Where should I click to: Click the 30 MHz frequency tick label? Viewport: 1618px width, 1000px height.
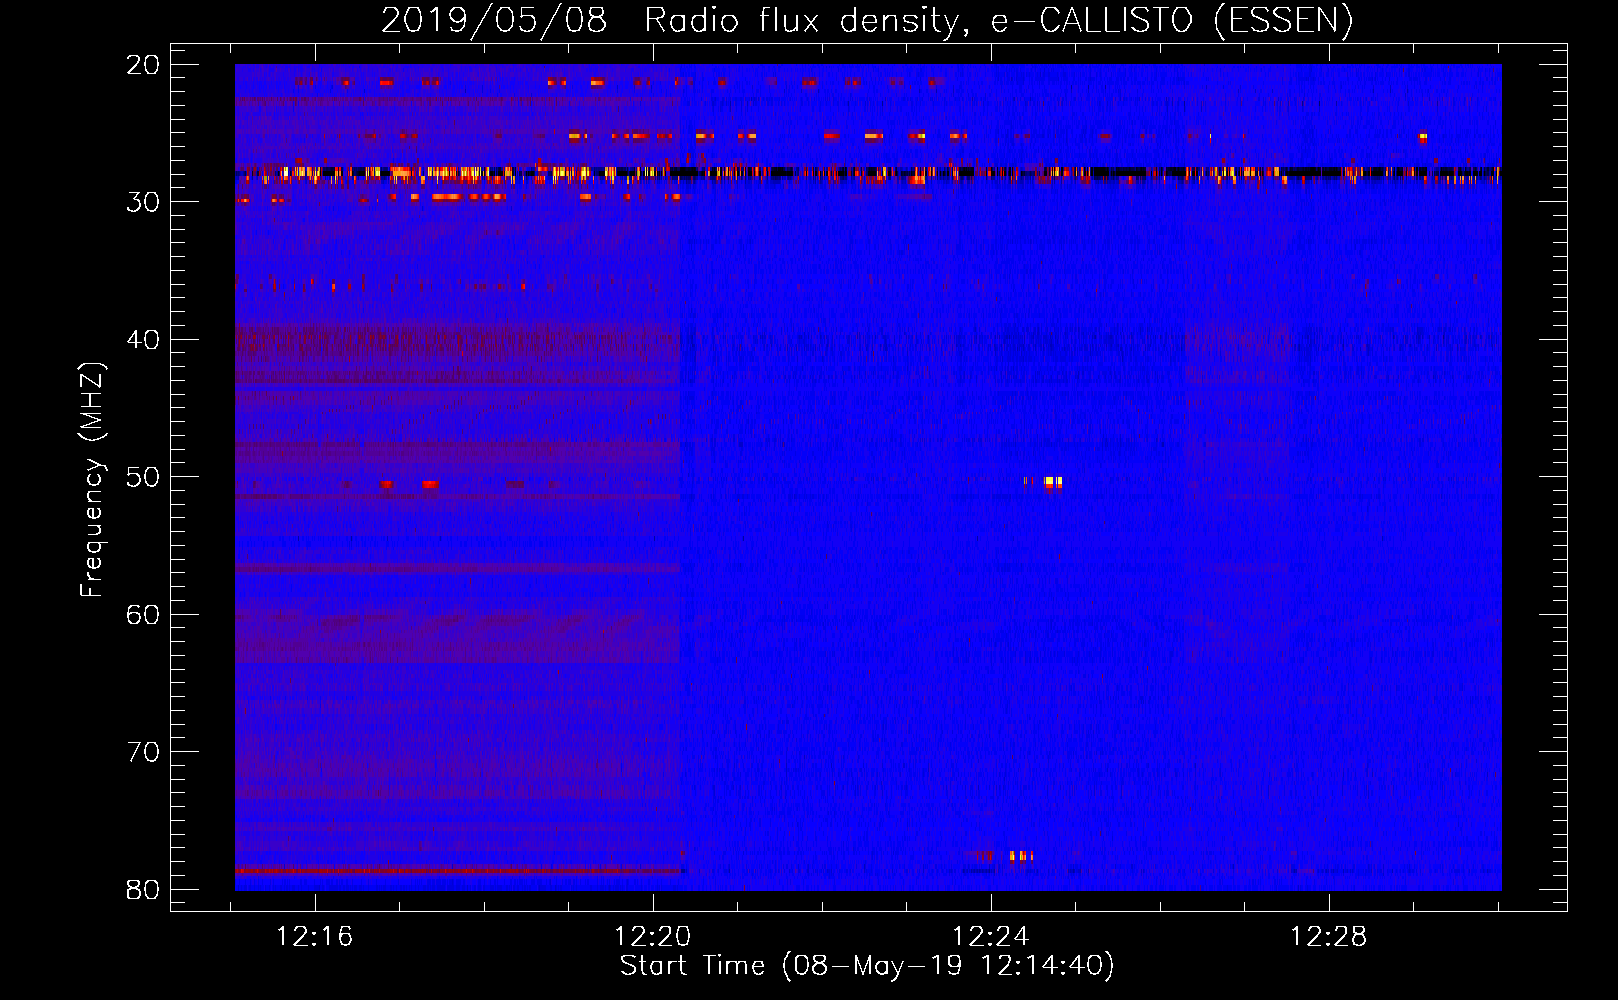(143, 202)
